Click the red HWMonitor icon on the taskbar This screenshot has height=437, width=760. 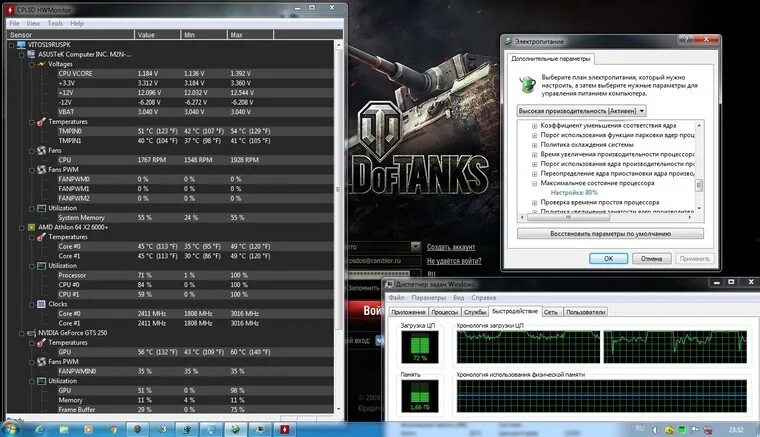(x=285, y=429)
